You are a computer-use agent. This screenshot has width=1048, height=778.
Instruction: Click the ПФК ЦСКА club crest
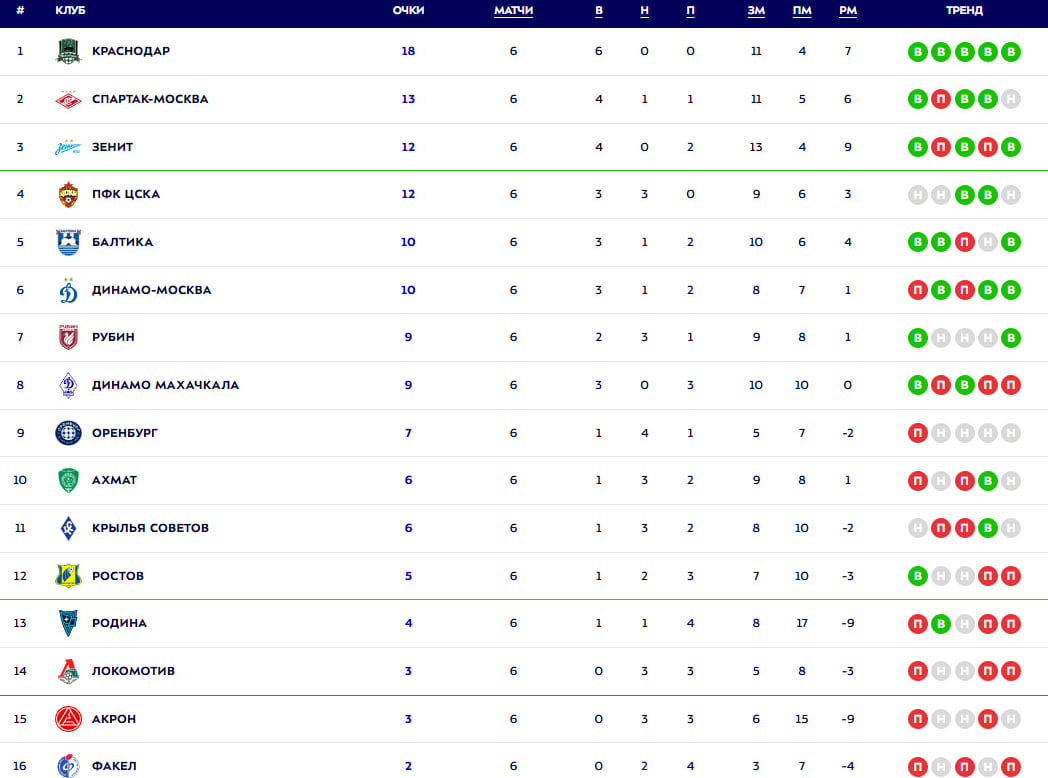(x=68, y=194)
